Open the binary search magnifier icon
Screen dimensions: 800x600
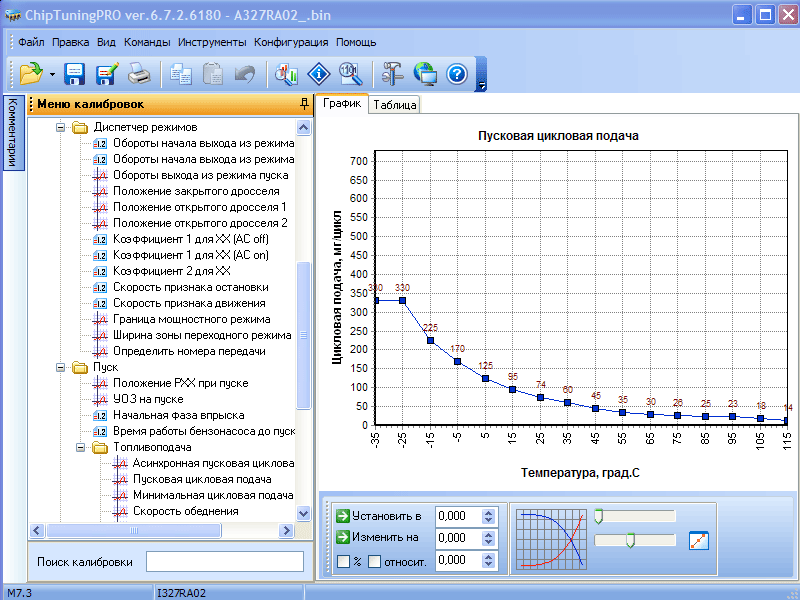click(350, 73)
